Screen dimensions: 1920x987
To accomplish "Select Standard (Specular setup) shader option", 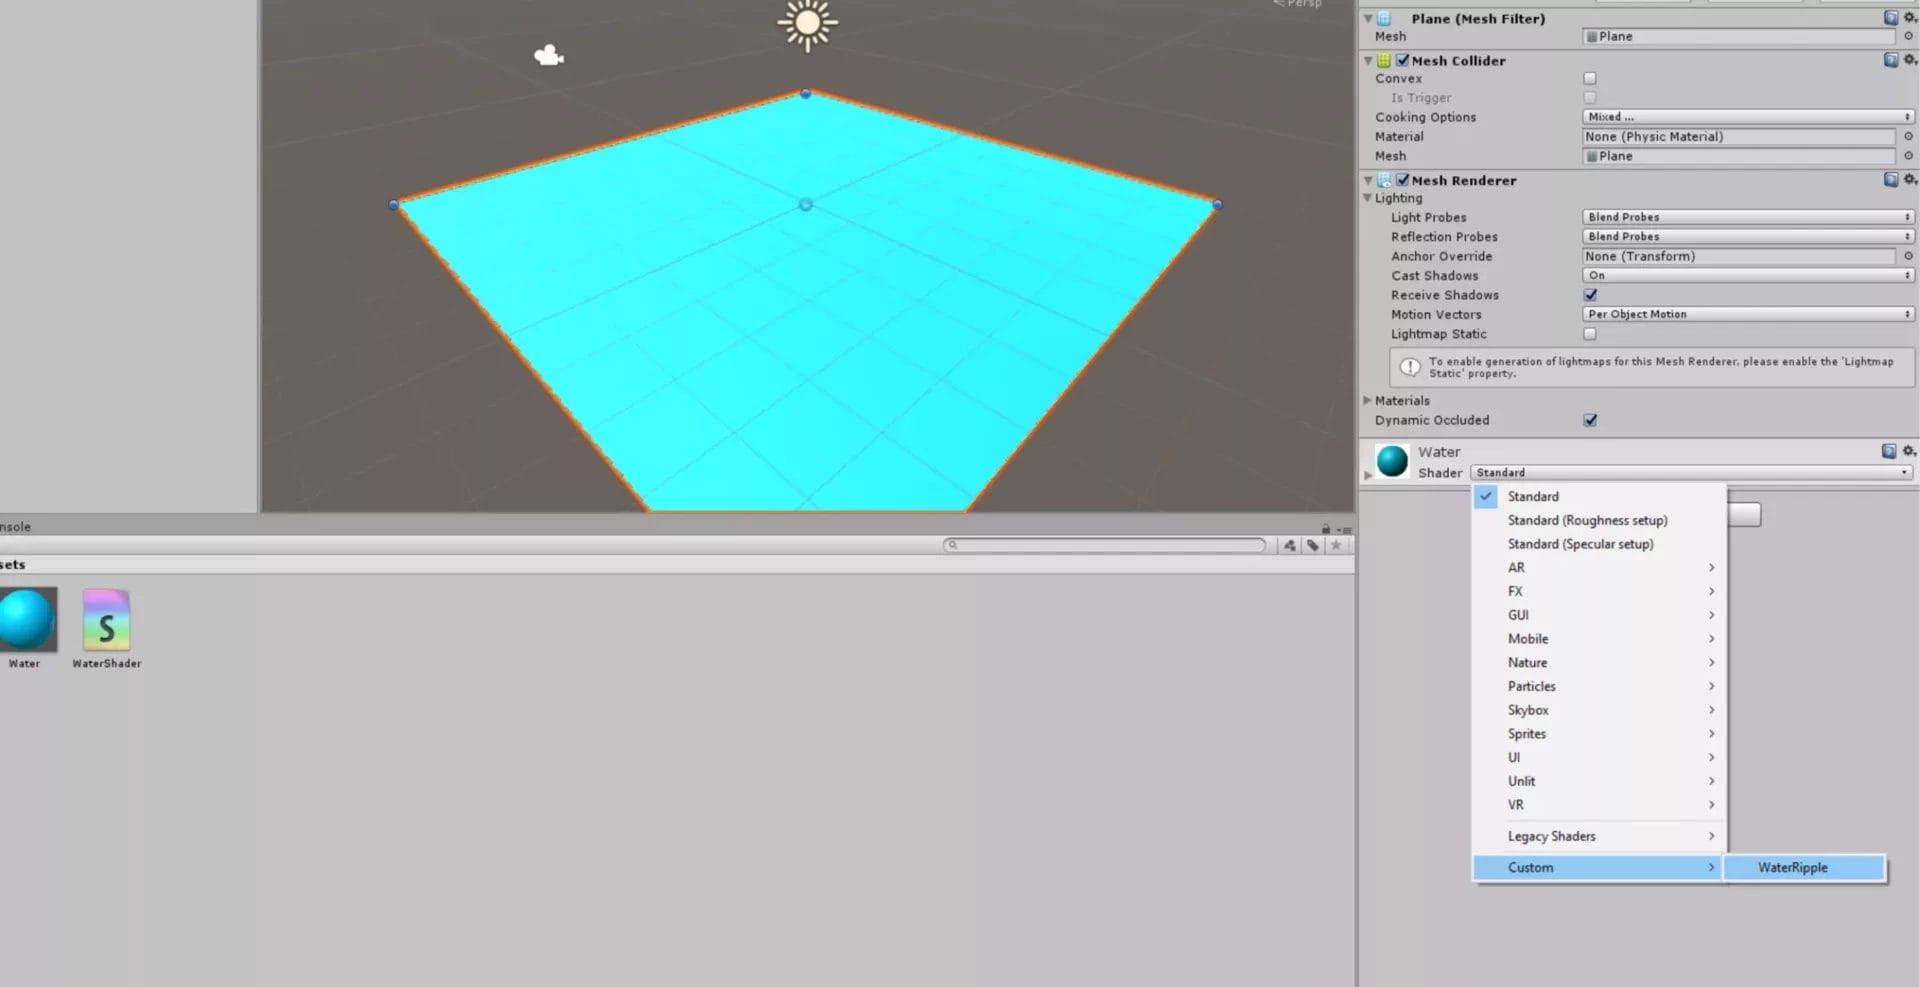I will click(x=1579, y=543).
